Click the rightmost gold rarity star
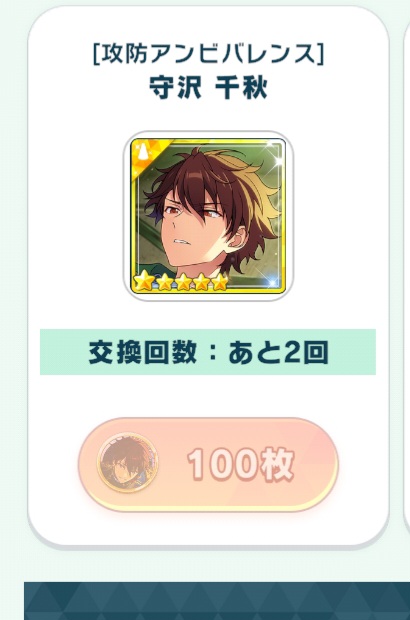This screenshot has width=410, height=620. coord(220,282)
